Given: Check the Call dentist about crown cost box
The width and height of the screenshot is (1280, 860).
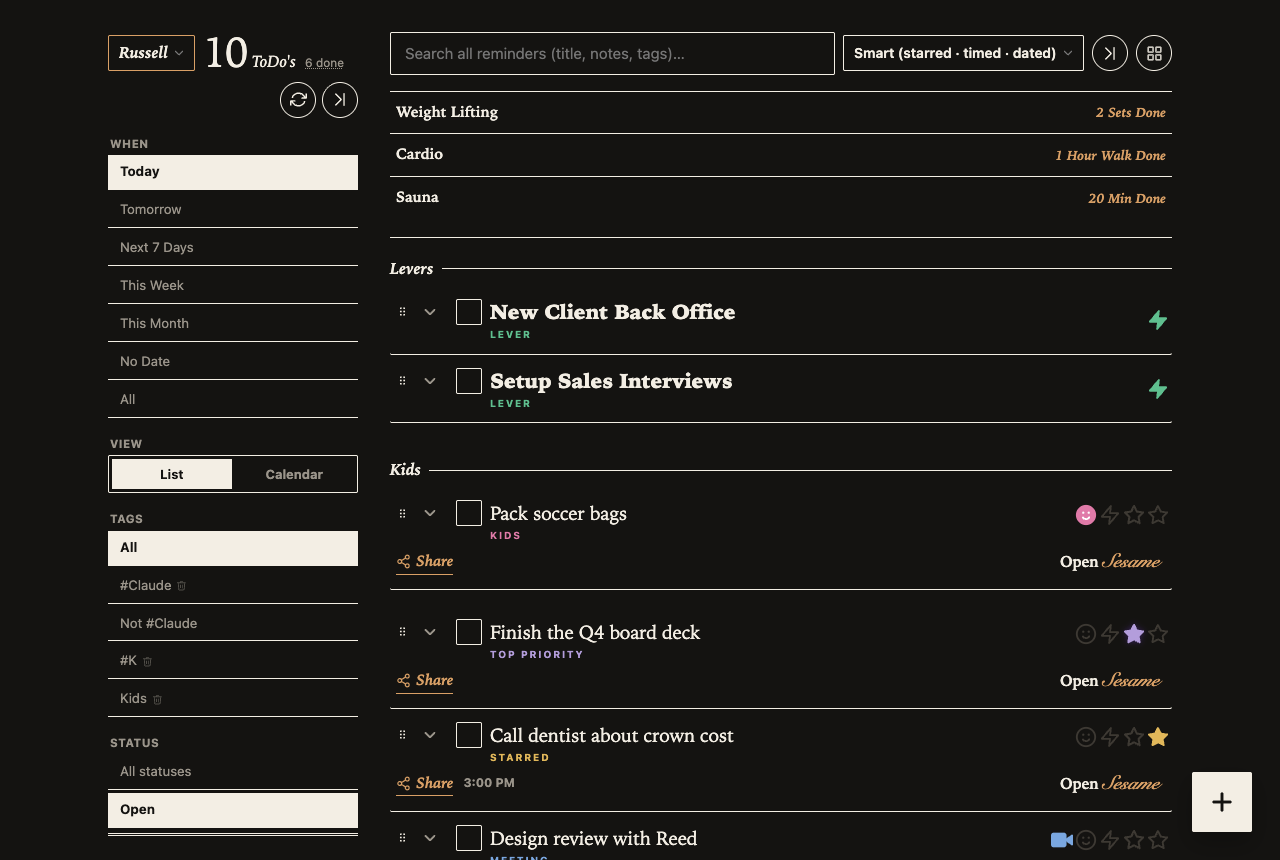Looking at the screenshot, I should click(x=469, y=735).
